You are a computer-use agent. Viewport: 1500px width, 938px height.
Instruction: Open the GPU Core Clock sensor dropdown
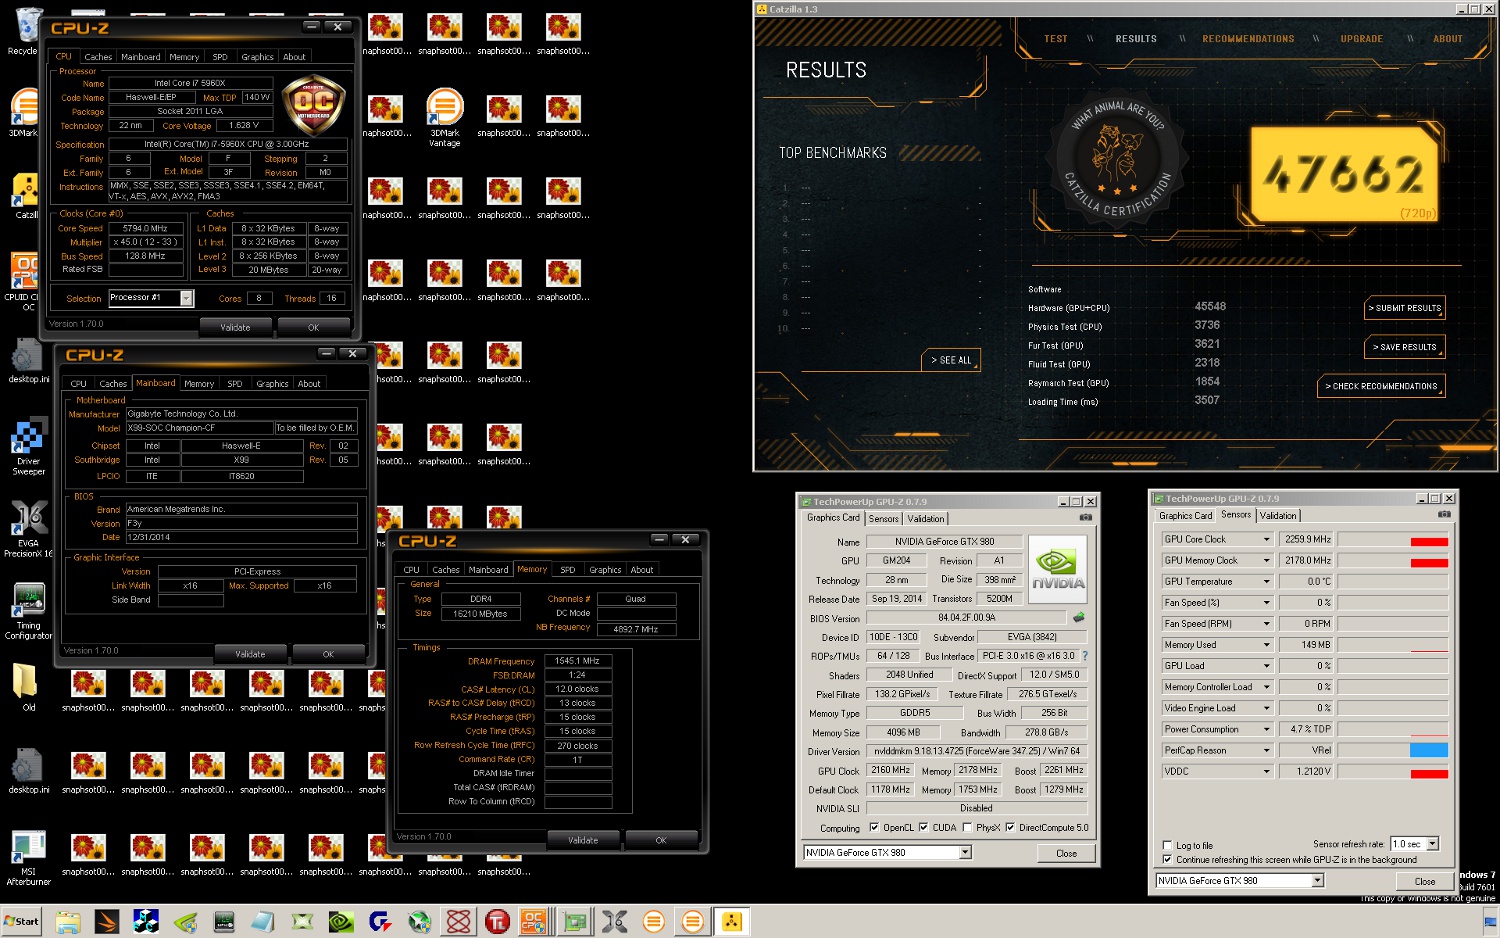1266,539
